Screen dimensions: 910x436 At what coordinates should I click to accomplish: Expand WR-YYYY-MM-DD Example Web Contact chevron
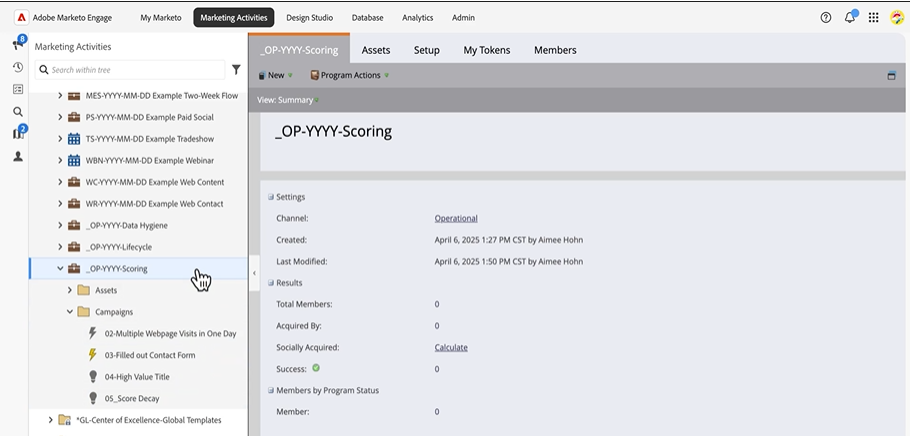pos(60,204)
